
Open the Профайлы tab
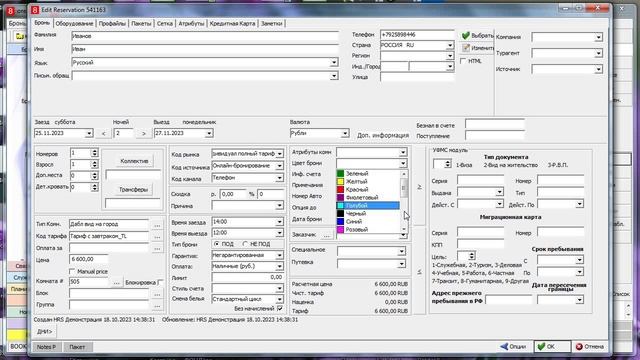112,24
